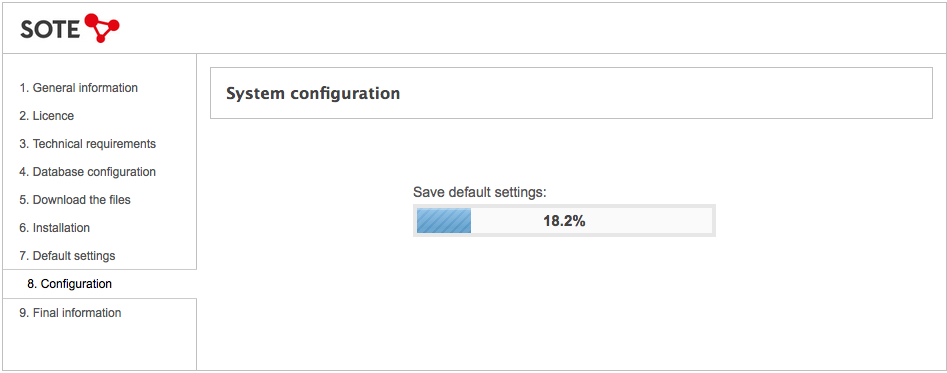Click the SOTE brand name text
Image resolution: width=947 pixels, height=373 pixels.
[x=50, y=29]
